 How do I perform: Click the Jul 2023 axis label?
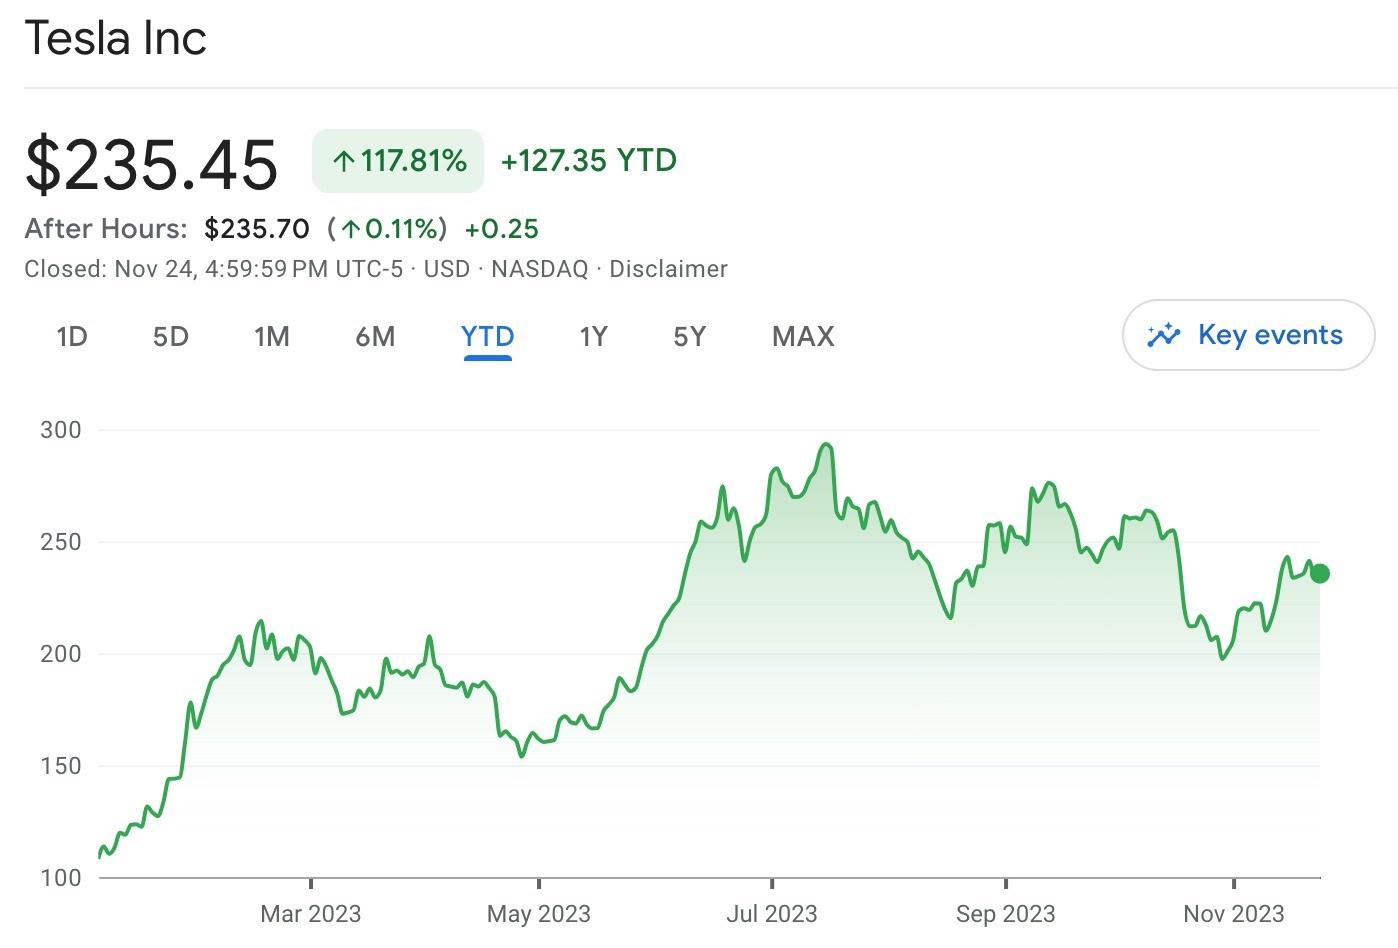(x=772, y=913)
